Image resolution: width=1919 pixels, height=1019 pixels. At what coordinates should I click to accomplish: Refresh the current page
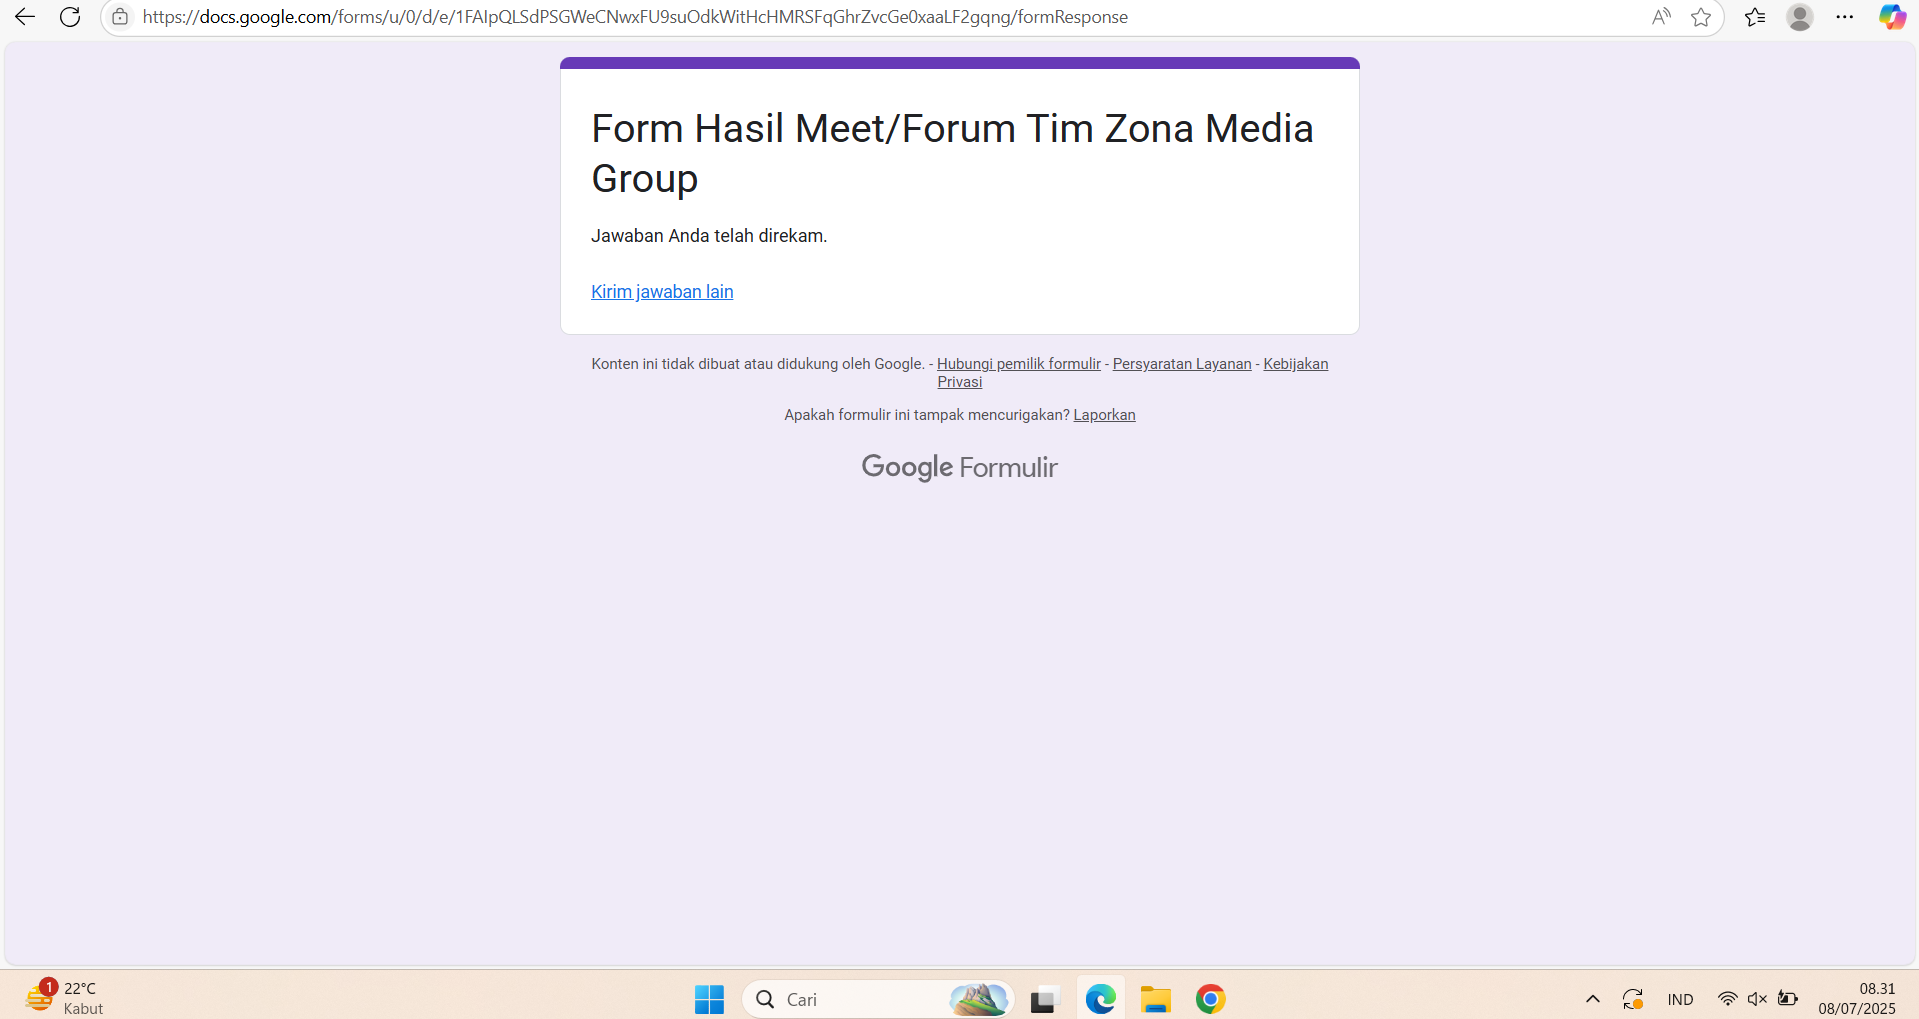coord(70,16)
